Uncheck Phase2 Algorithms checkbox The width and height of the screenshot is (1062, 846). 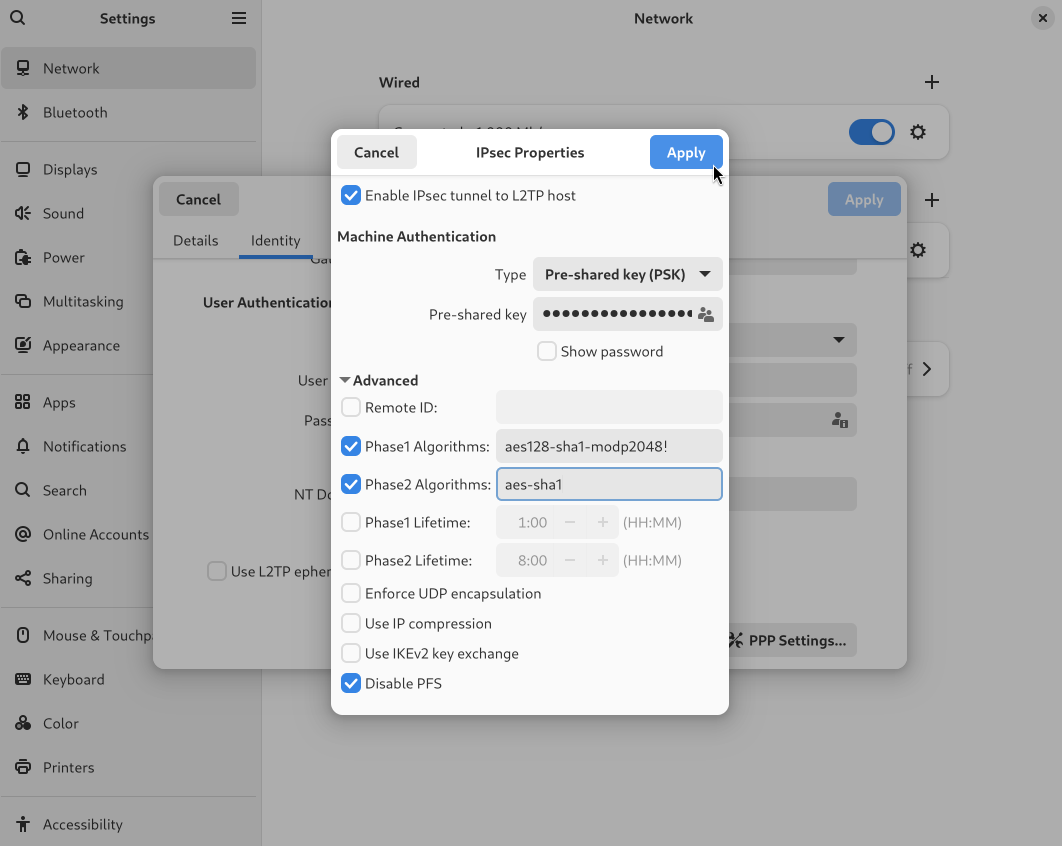click(351, 484)
